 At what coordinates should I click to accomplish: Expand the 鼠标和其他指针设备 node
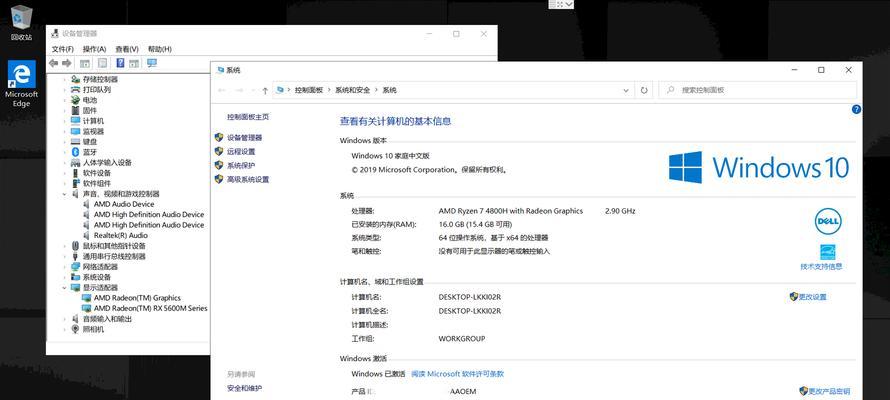(64, 246)
